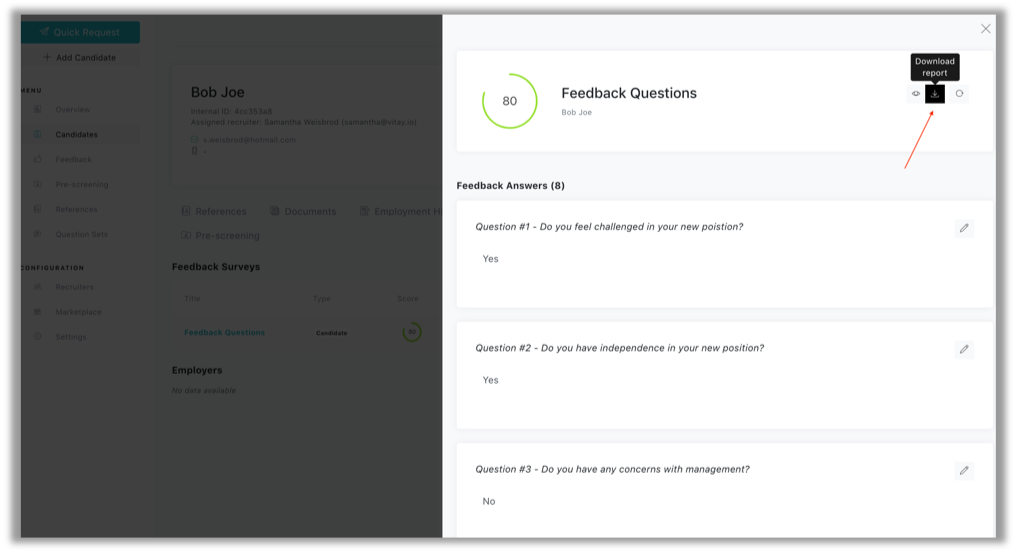
Task: Open Settings in configuration section
Action: click(71, 337)
